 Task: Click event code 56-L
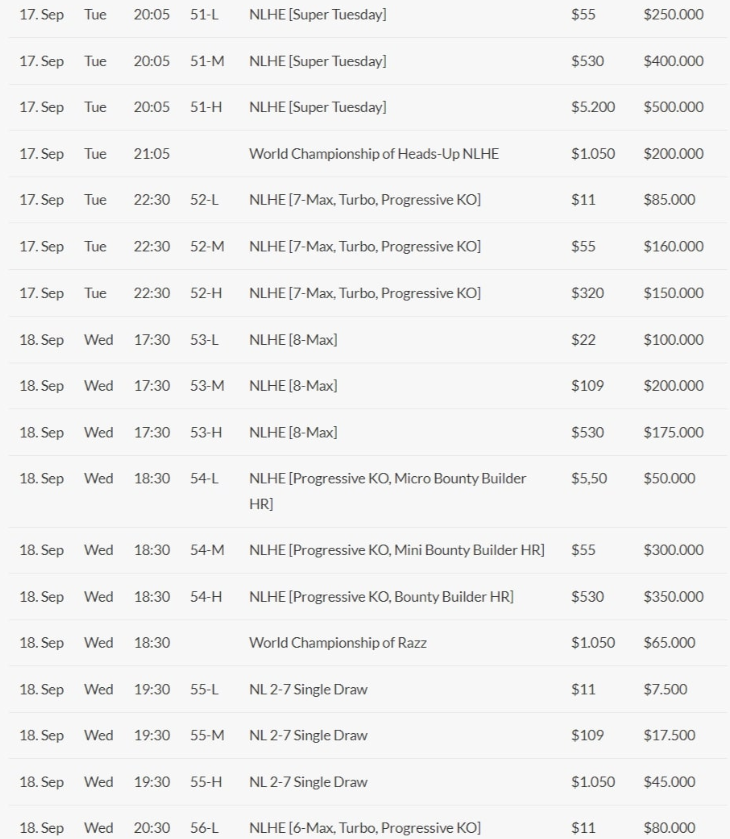[204, 828]
